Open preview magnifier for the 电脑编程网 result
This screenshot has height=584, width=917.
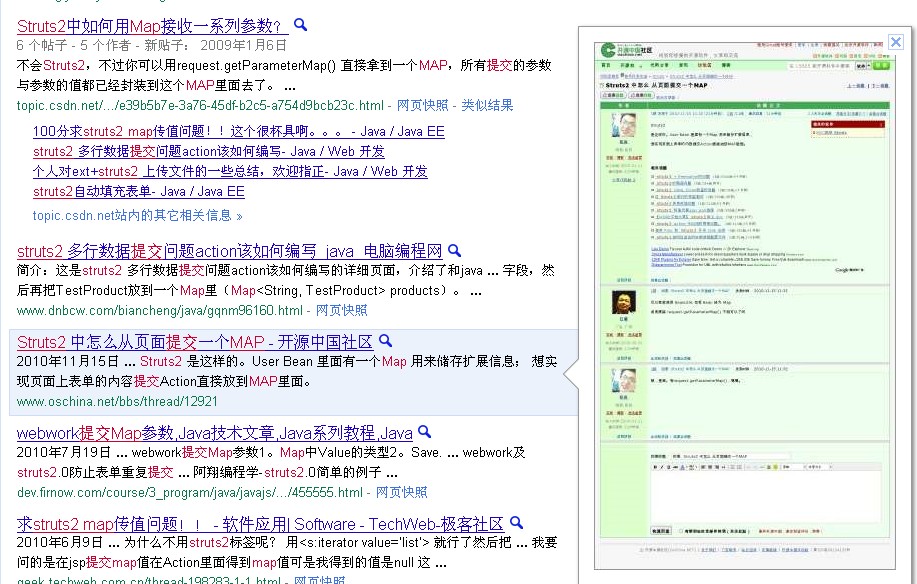tap(454, 251)
